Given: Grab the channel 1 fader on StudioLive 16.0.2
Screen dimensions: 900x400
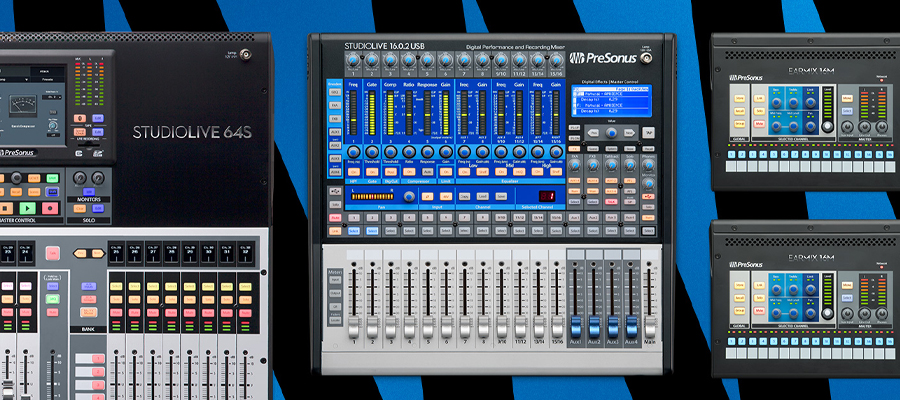Looking at the screenshot, I should [354, 327].
